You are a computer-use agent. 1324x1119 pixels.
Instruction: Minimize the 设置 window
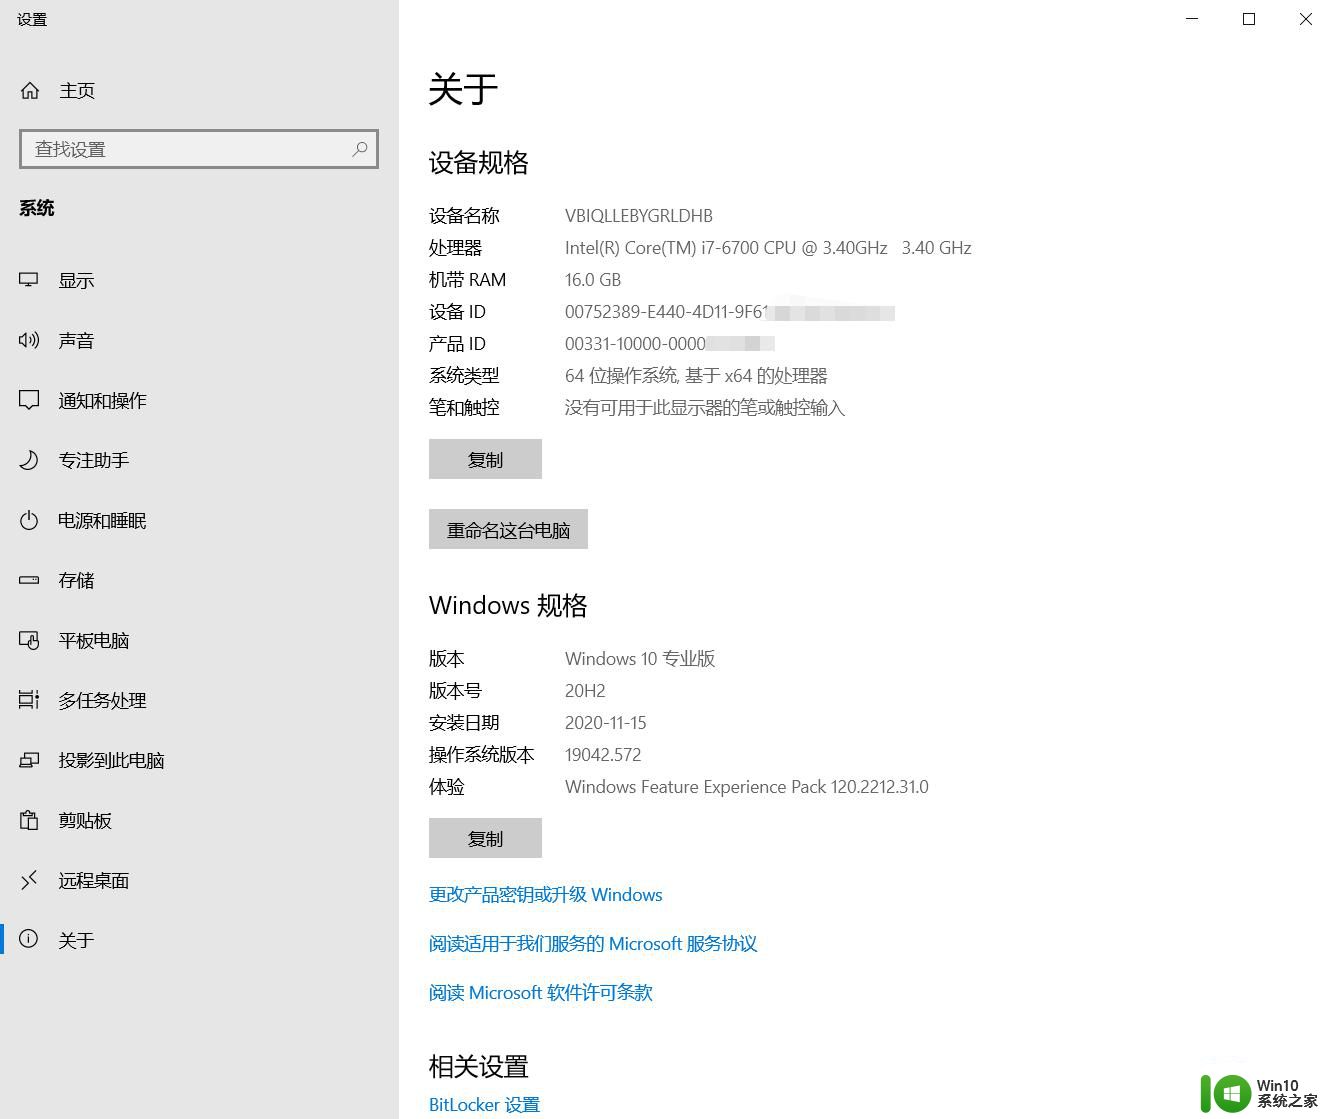1192,19
